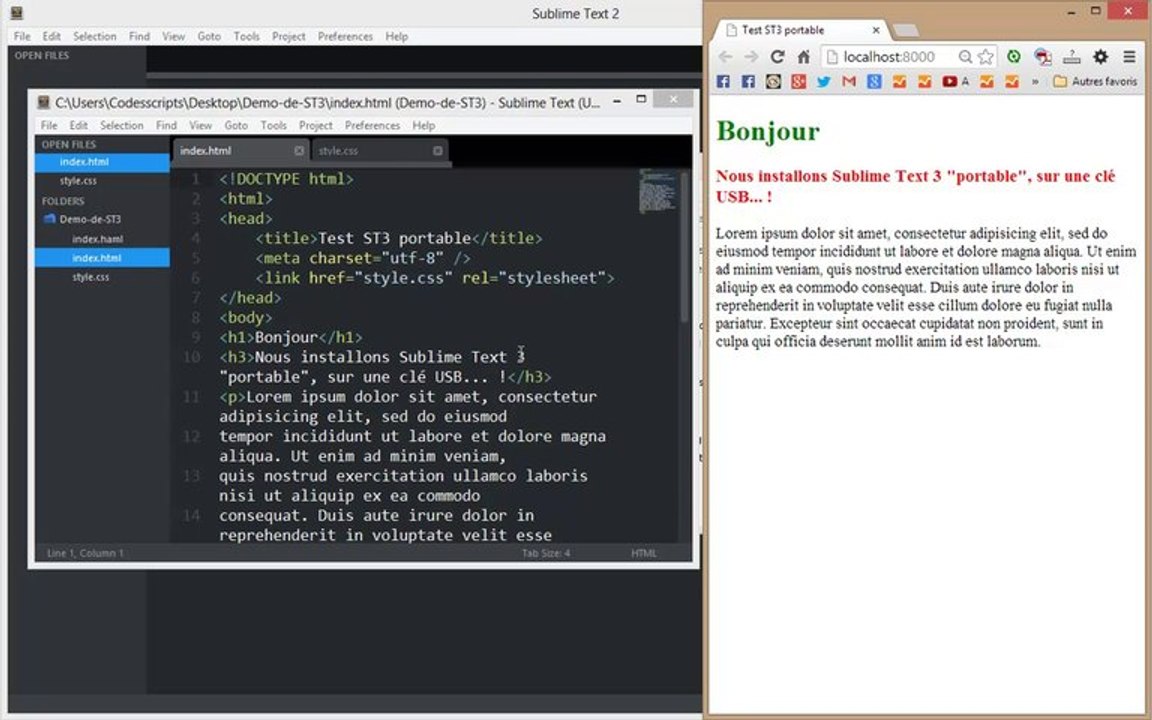This screenshot has height=720, width=1152.
Task: Close the Test ST3 portable browser tab
Action: 876,30
